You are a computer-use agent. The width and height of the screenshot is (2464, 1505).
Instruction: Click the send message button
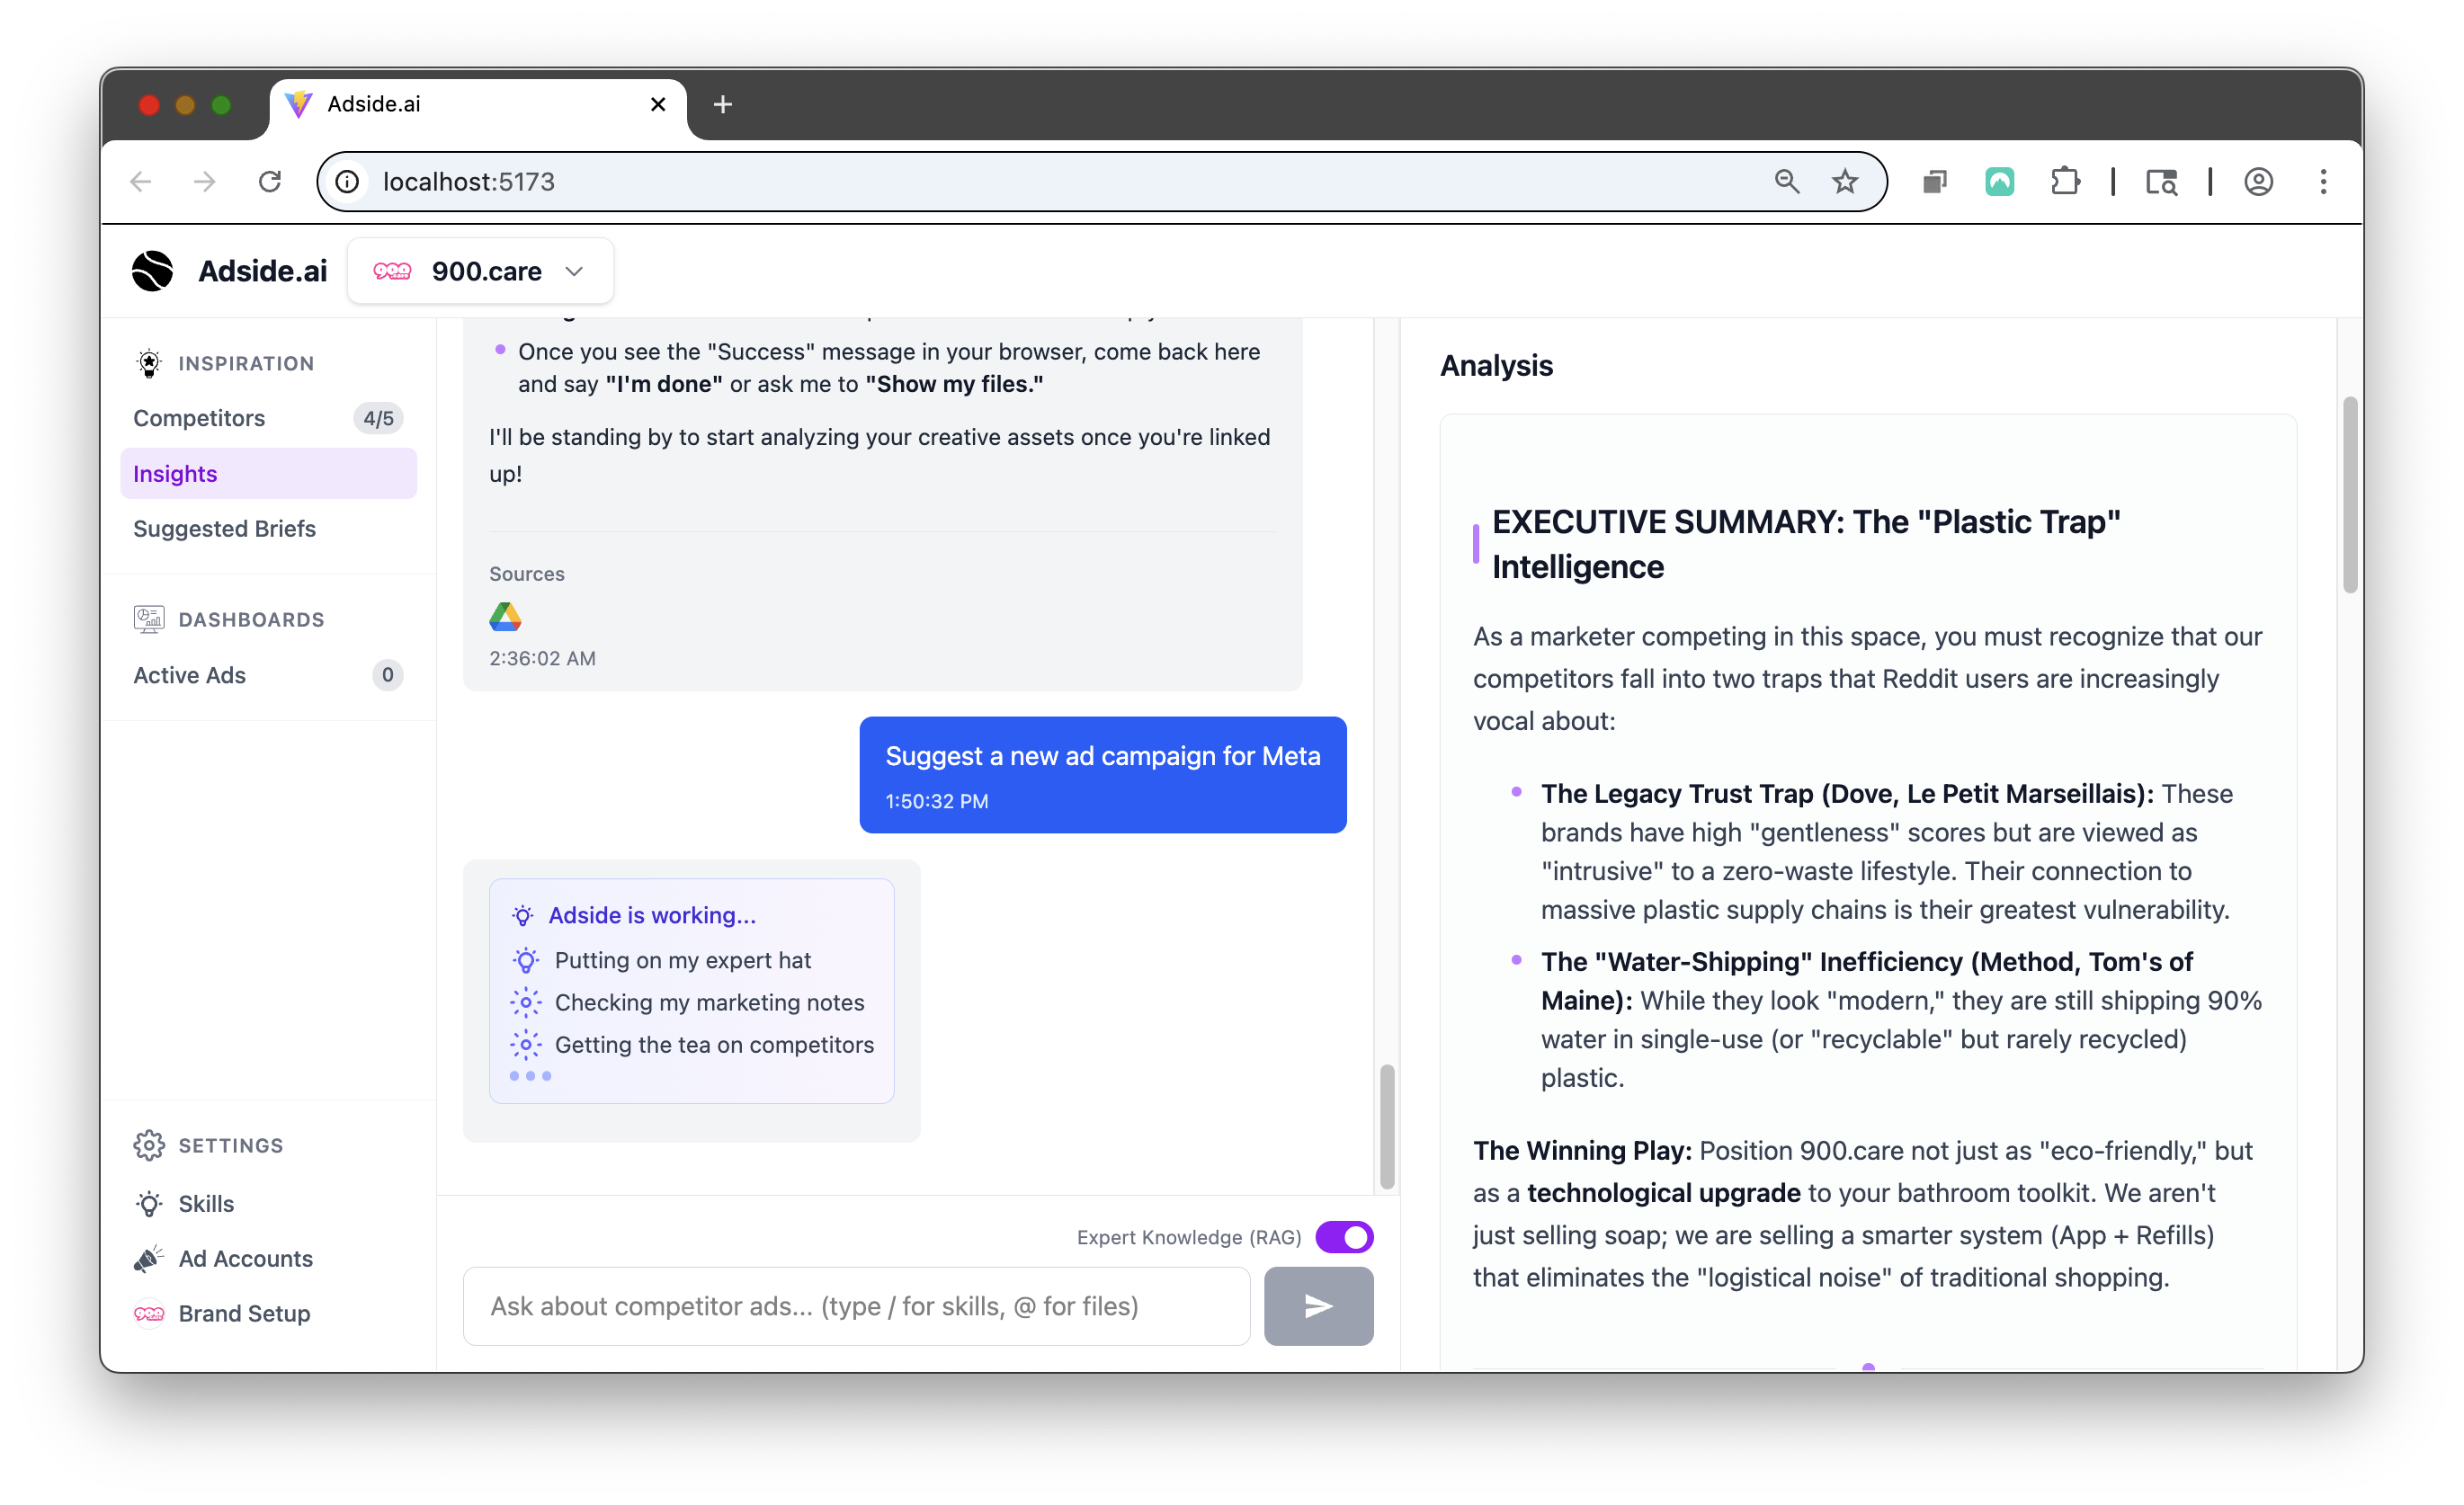1318,1306
